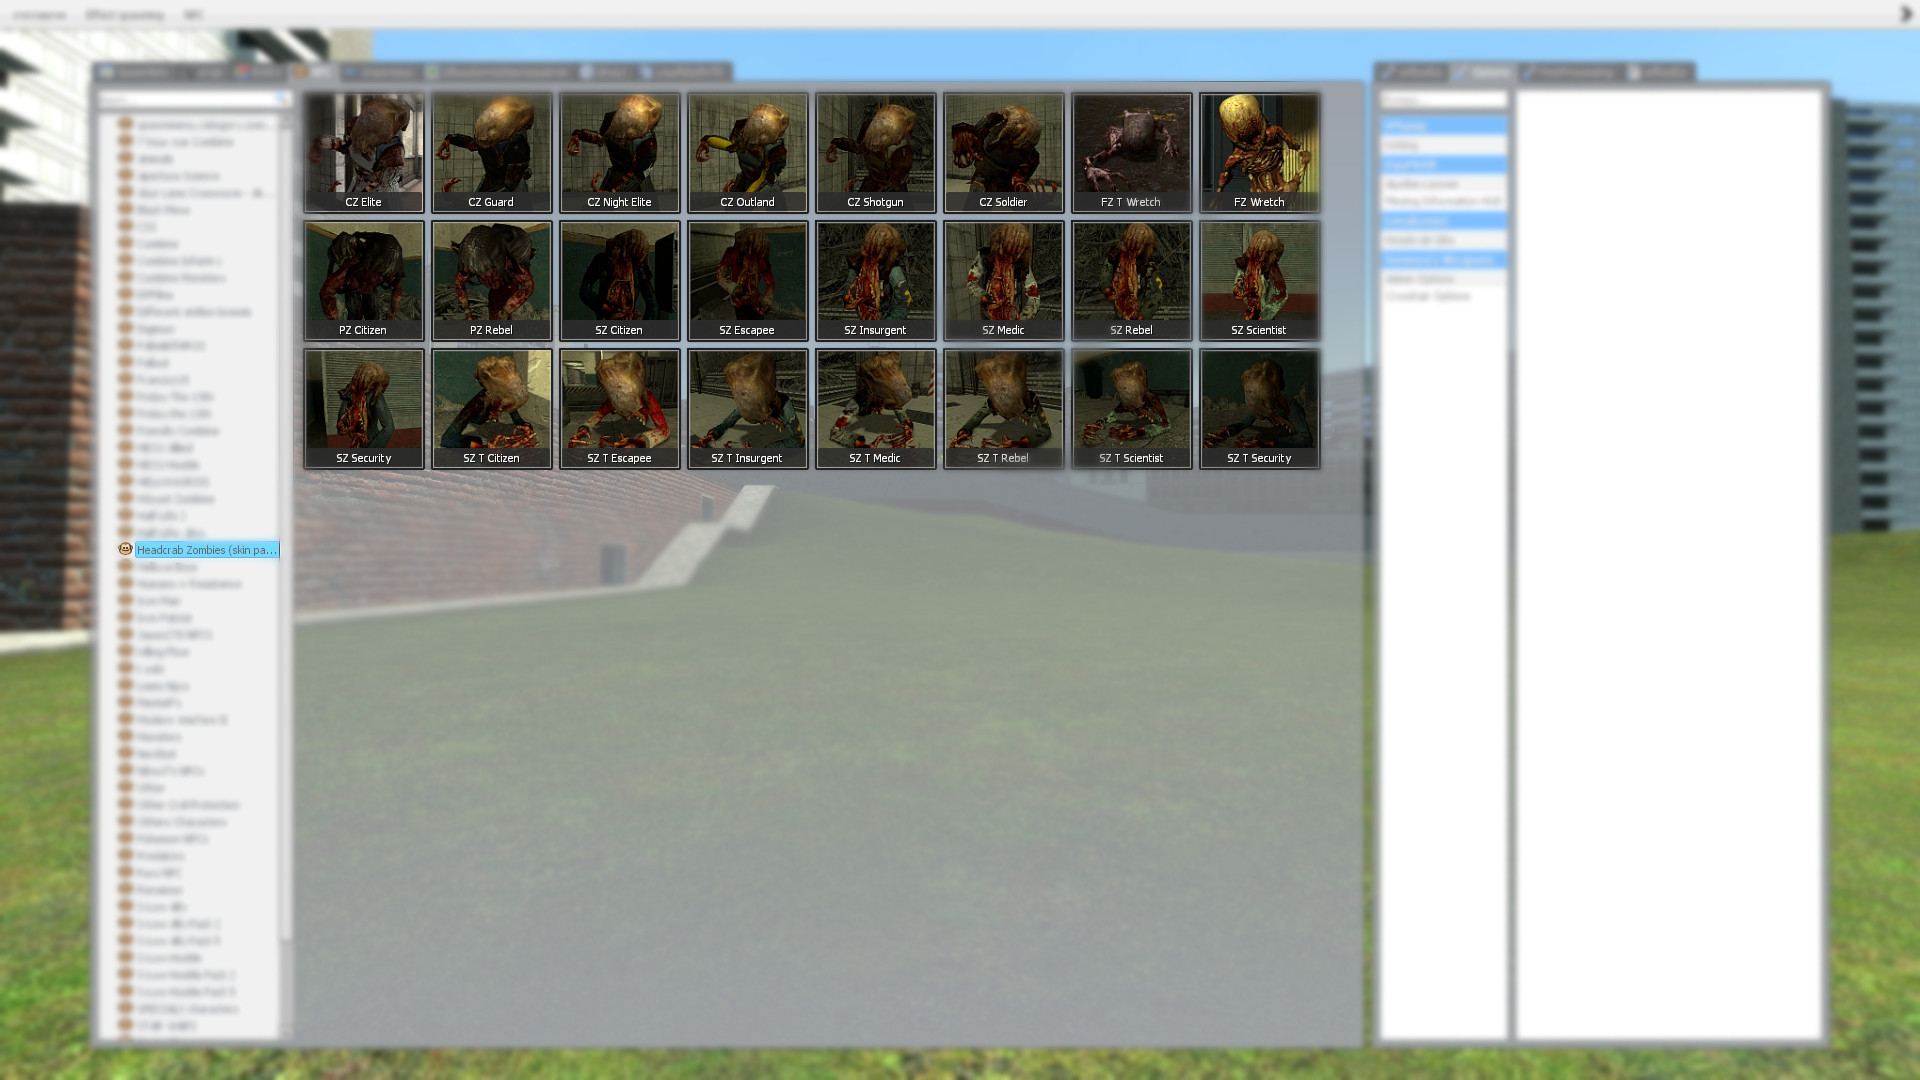Spawn the SZ Scientist zombie
The image size is (1920, 1080).
(1259, 278)
